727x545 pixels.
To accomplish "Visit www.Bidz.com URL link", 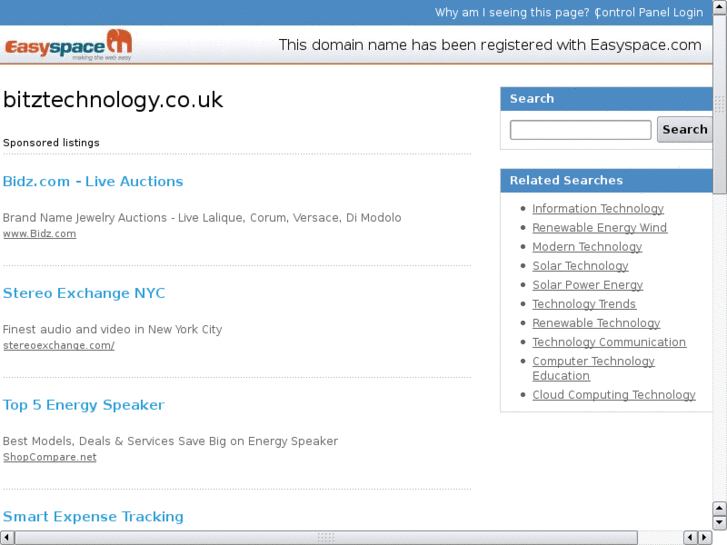I will 39,234.
